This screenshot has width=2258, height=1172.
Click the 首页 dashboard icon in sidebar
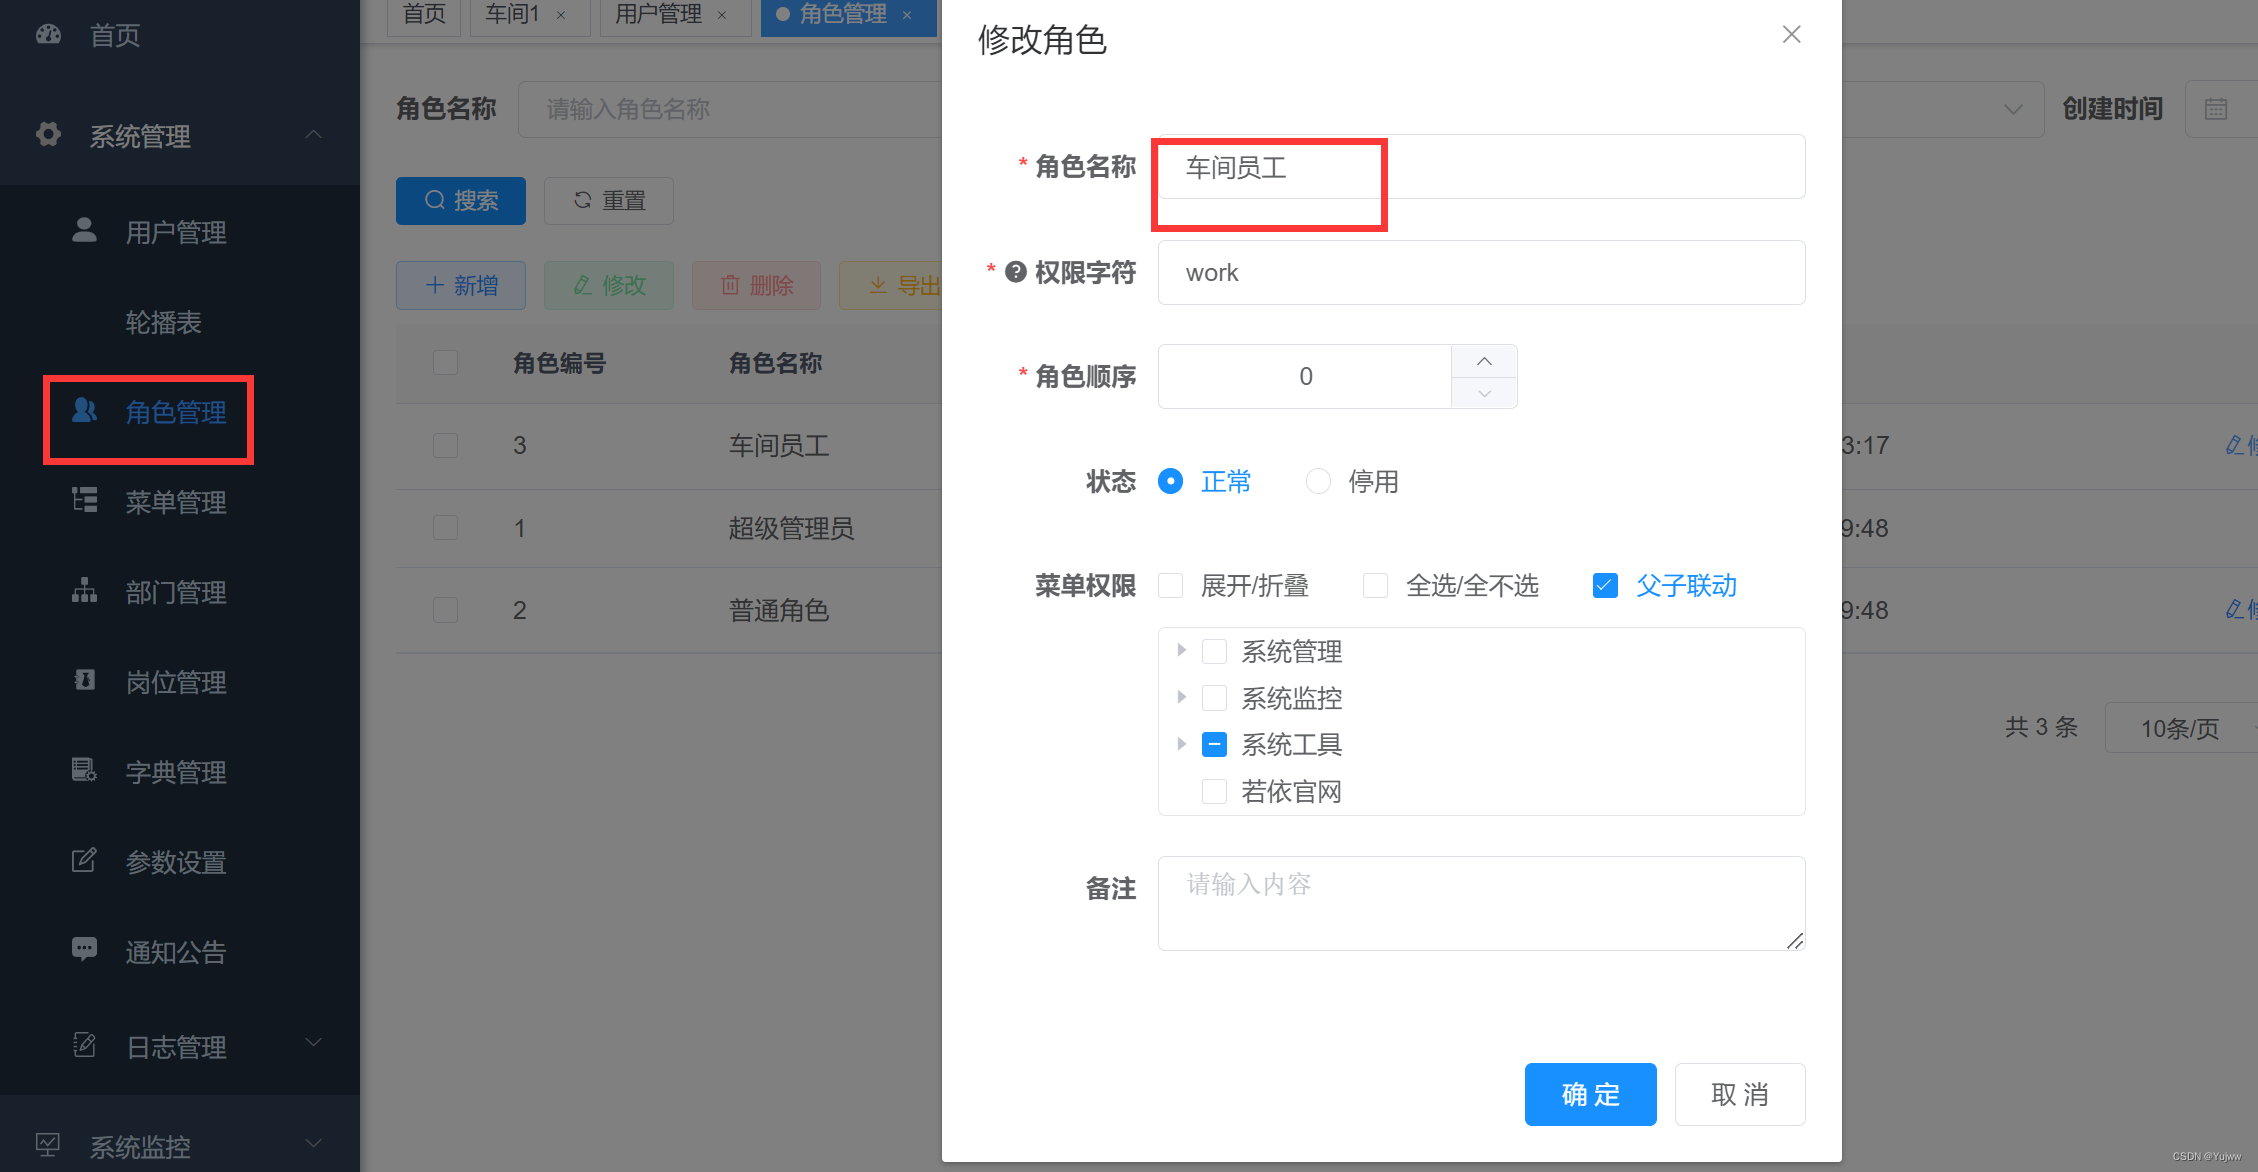click(x=48, y=35)
